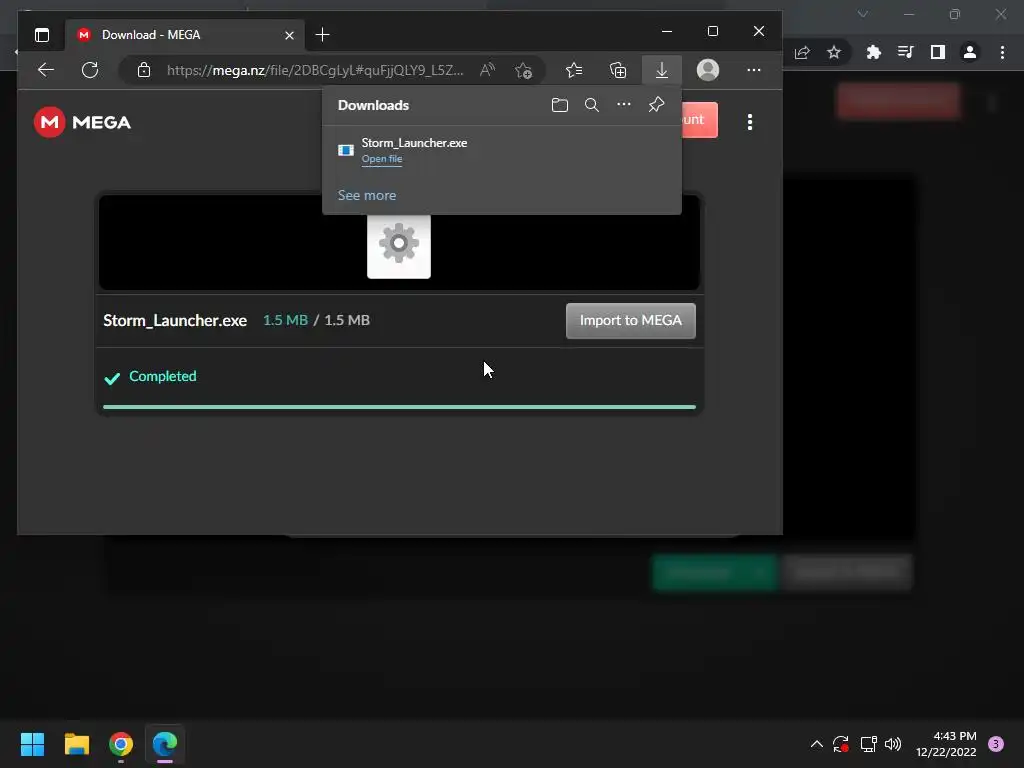
Task: Click the sync tray icon with red dot
Action: pos(840,744)
